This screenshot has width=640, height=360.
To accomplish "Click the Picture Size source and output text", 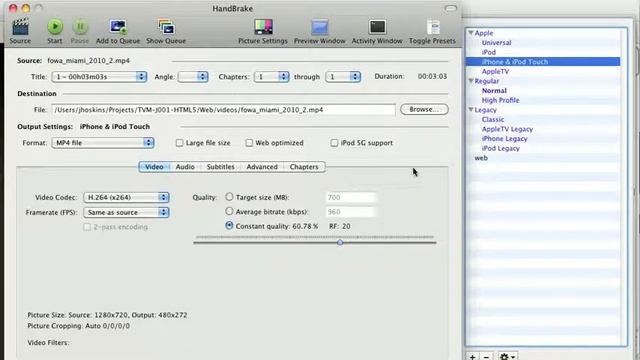I will 107,315.
